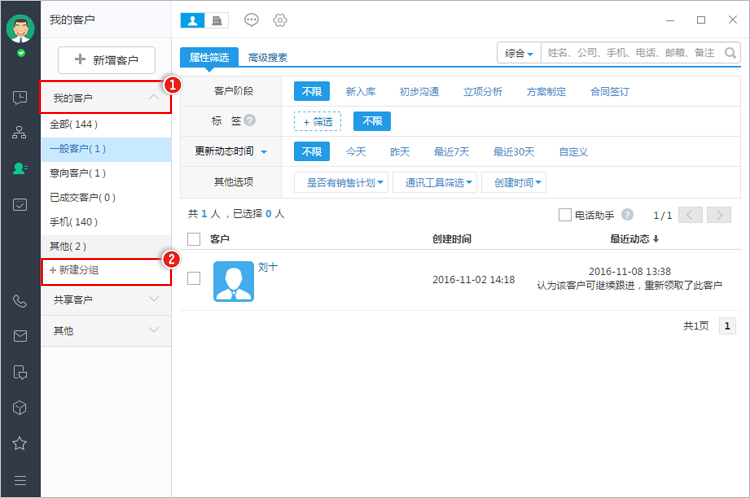Viewport: 750px width, 498px height.
Task: Open customer name link 刘十
Action: click(x=267, y=267)
